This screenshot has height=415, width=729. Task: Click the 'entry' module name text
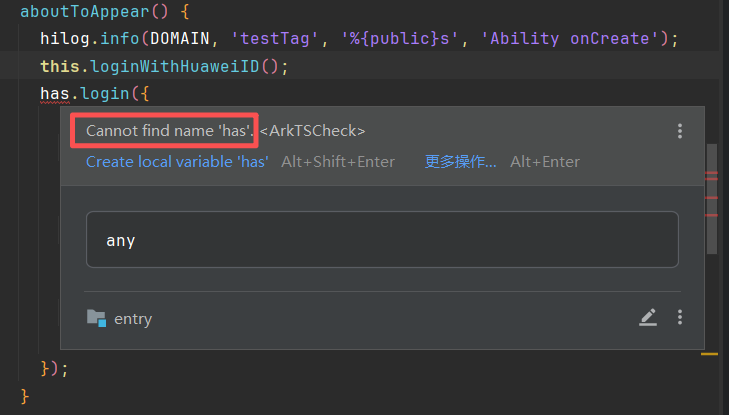coord(133,319)
